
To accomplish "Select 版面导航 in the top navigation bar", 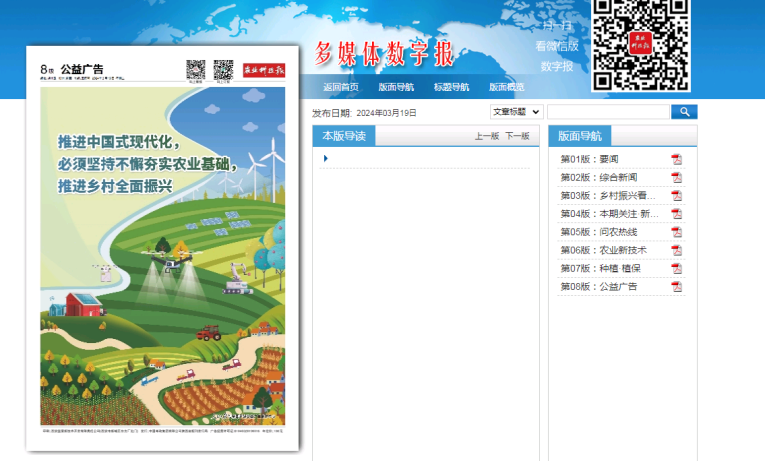I will 396,87.
